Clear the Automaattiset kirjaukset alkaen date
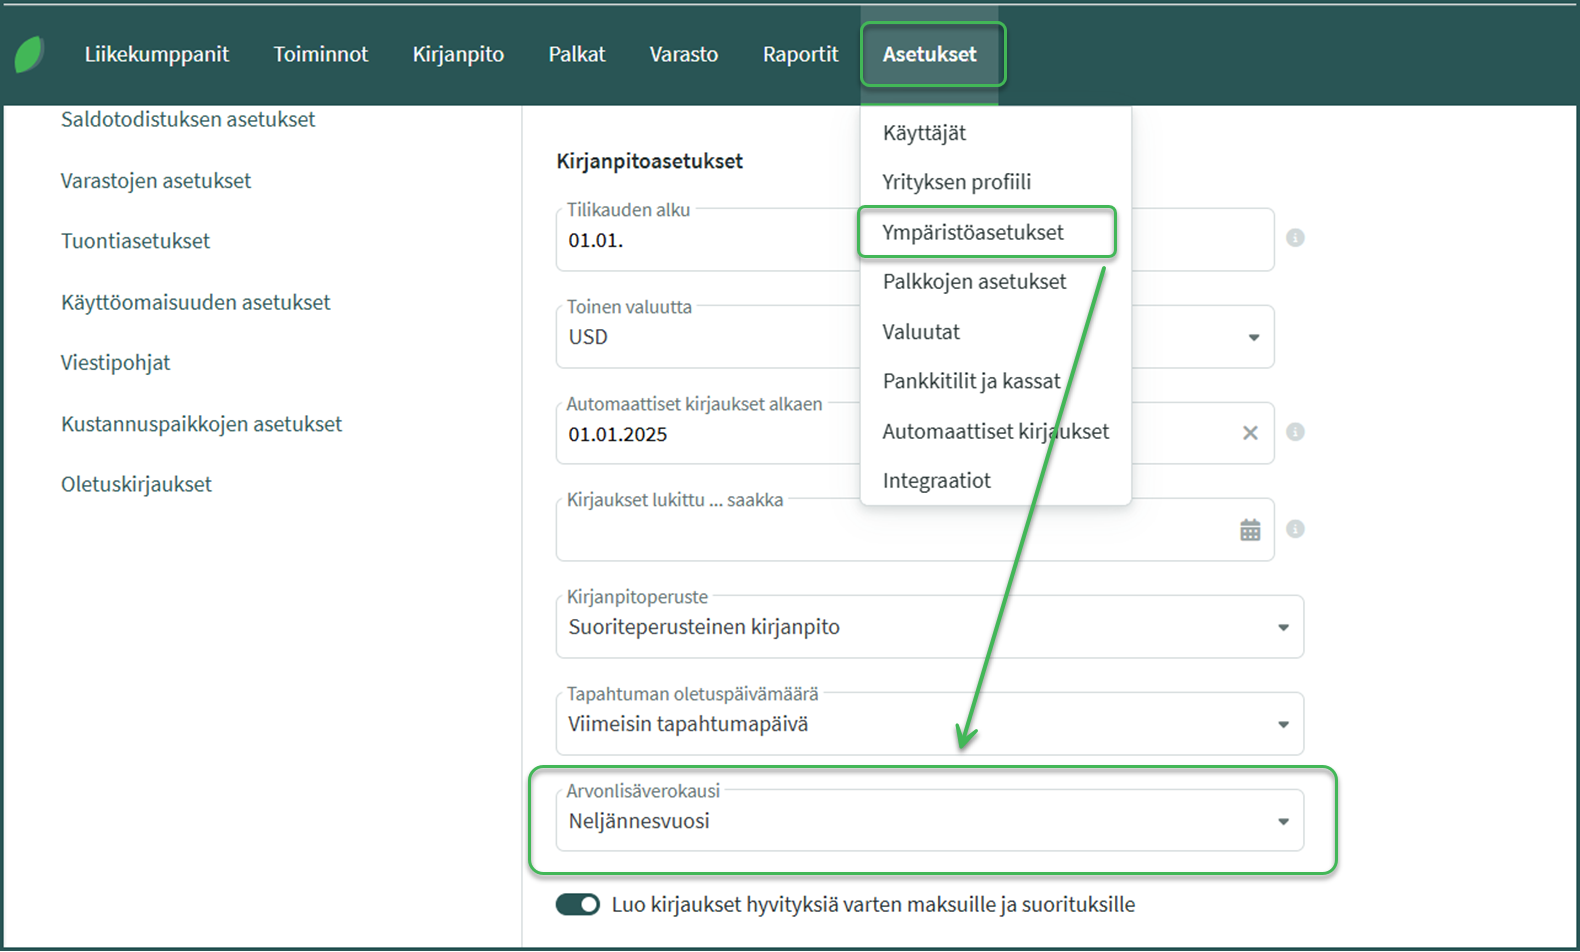This screenshot has width=1580, height=952. click(x=1250, y=433)
